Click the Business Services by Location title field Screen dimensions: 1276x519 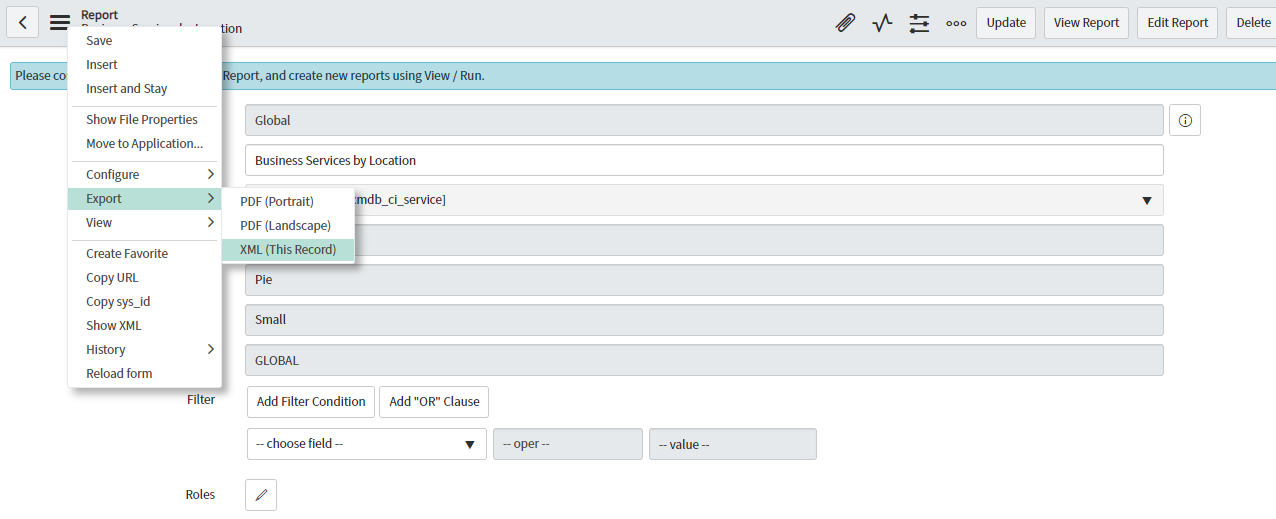704,160
